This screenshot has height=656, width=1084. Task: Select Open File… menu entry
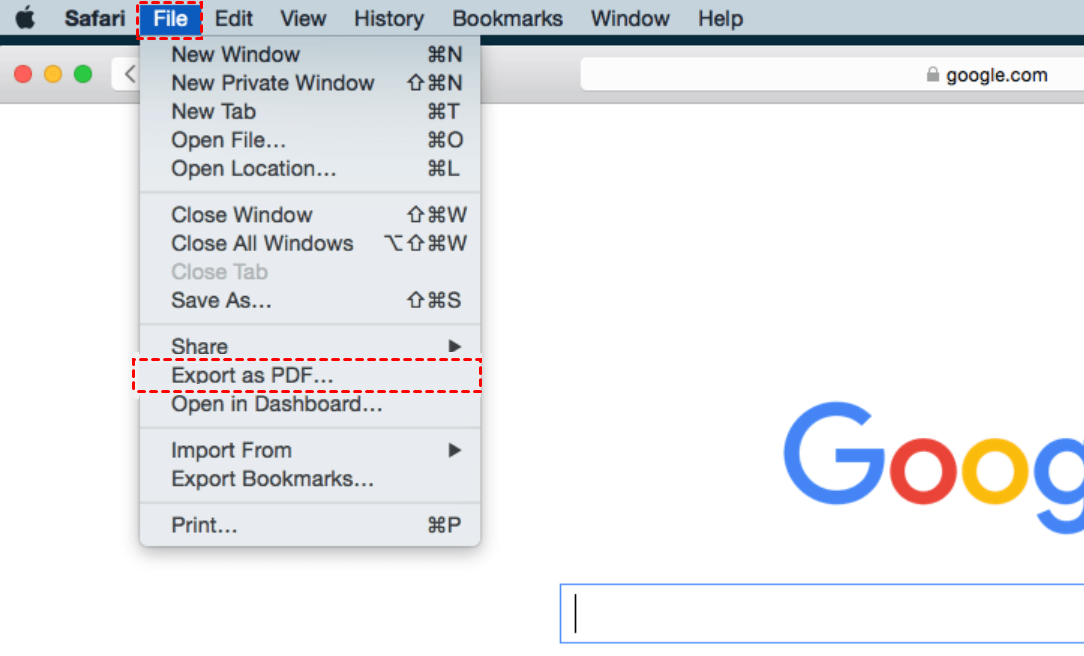tap(310, 140)
